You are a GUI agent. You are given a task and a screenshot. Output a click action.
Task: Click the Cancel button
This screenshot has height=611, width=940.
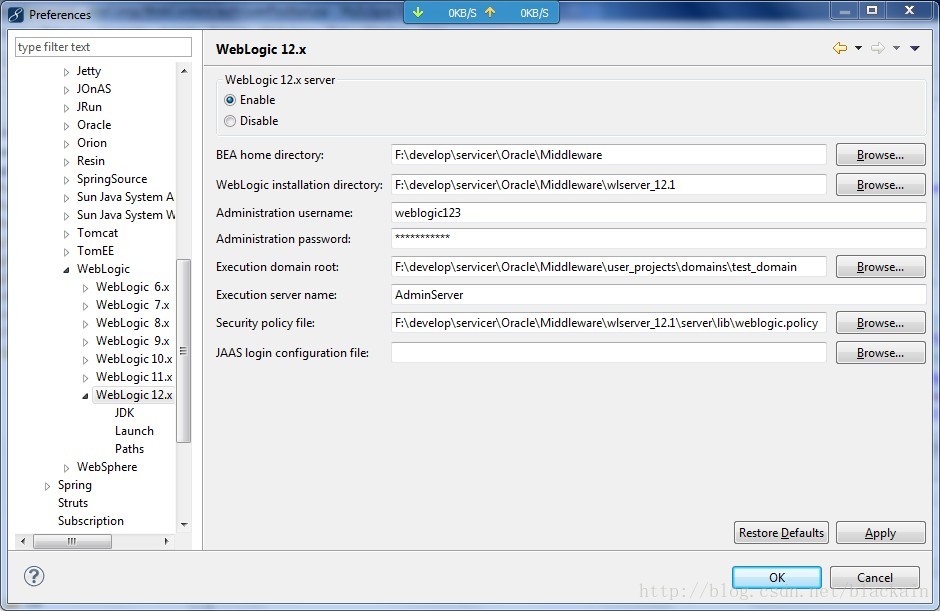(x=875, y=577)
